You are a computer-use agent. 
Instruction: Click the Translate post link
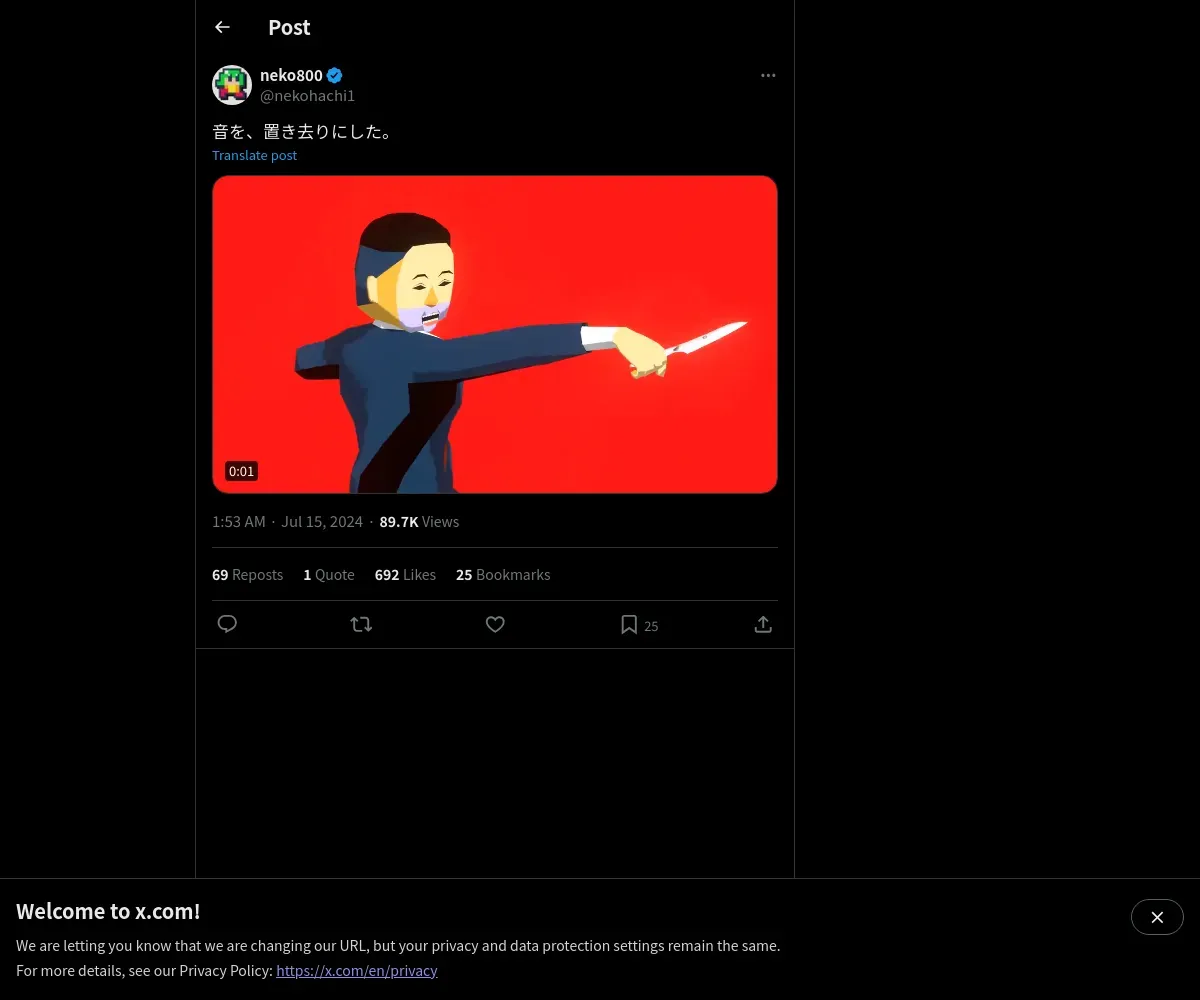(x=254, y=155)
